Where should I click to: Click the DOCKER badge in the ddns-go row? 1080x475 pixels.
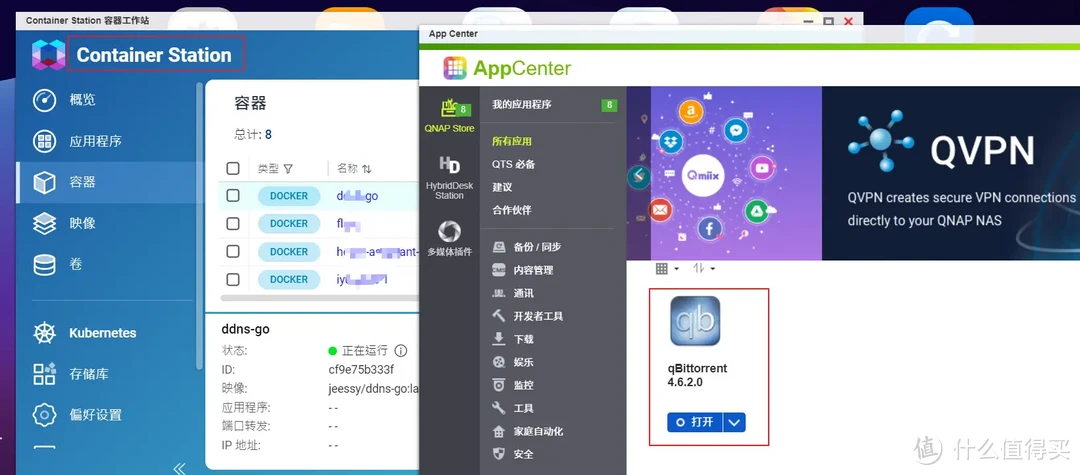pos(289,196)
